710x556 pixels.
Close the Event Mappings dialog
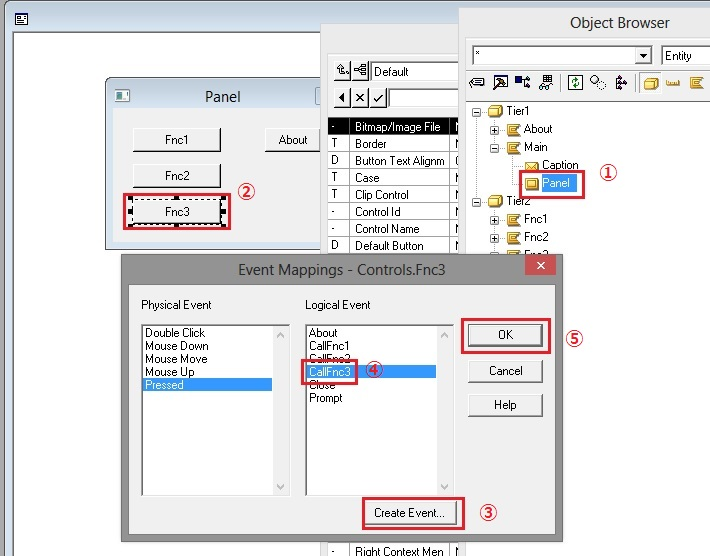click(541, 265)
